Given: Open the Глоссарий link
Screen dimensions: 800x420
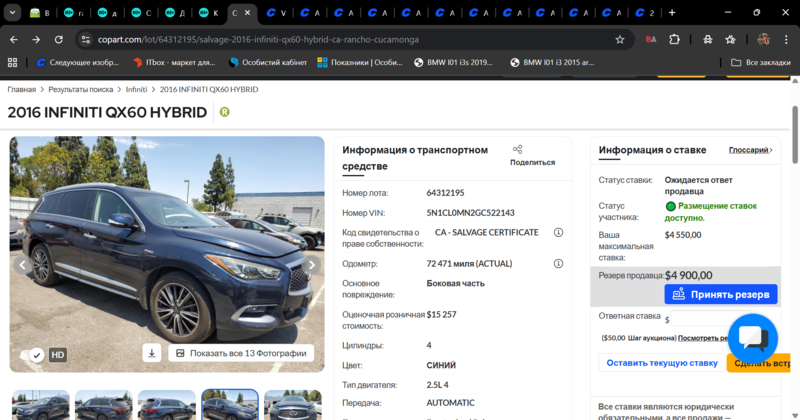Looking at the screenshot, I should [751, 150].
